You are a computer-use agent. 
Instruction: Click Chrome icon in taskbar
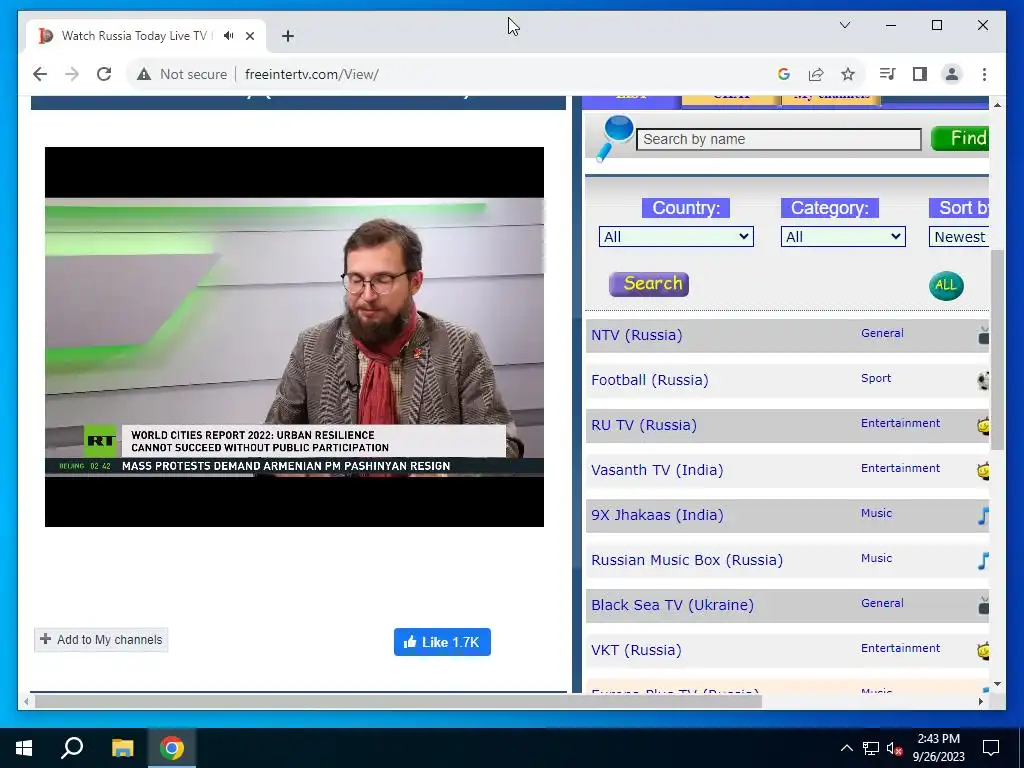(172, 748)
